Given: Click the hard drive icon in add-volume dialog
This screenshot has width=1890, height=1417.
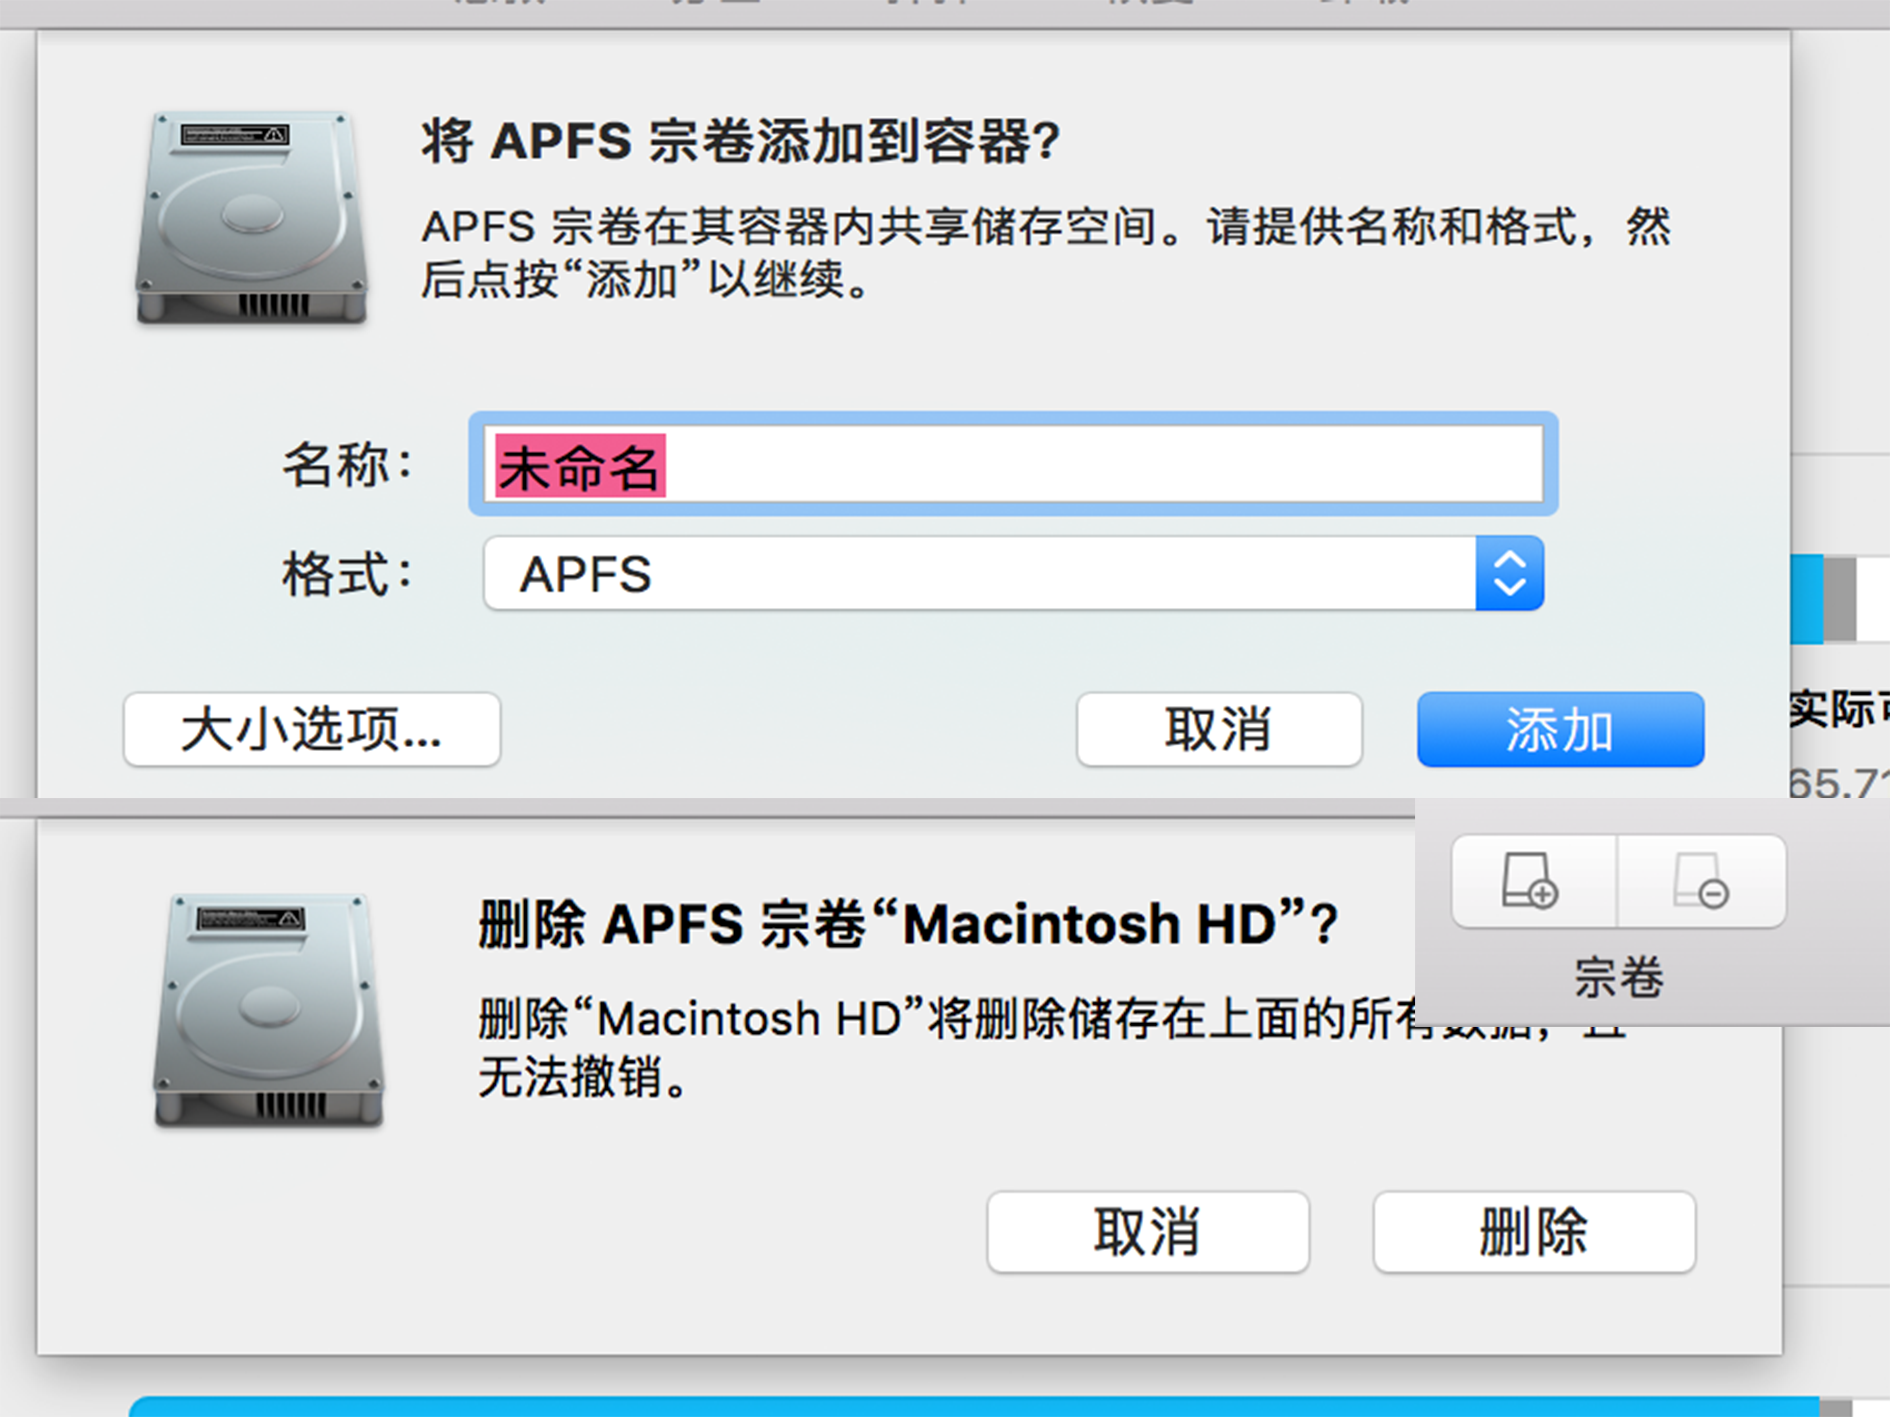Looking at the screenshot, I should 252,218.
